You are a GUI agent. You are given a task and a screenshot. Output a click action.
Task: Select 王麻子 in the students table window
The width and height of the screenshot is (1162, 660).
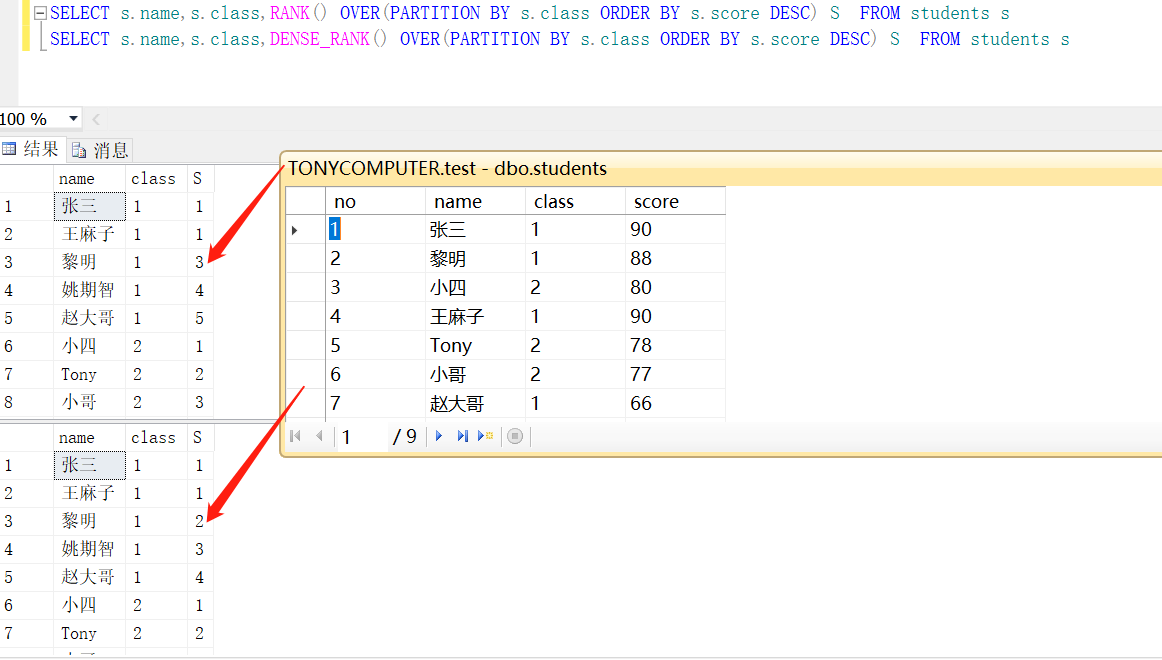475,316
